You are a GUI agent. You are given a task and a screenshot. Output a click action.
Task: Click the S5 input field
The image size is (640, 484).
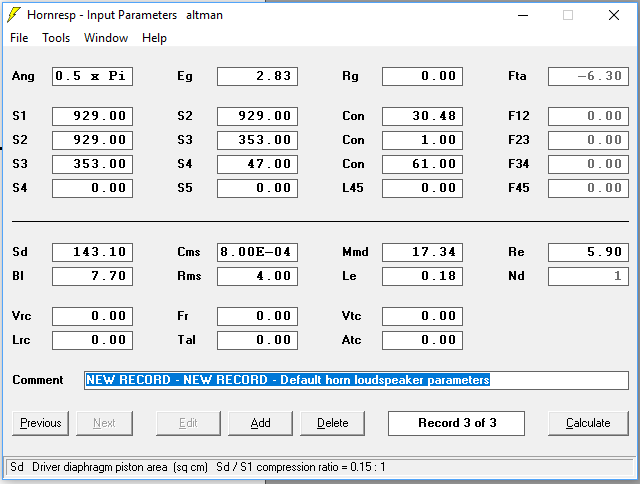tap(258, 189)
